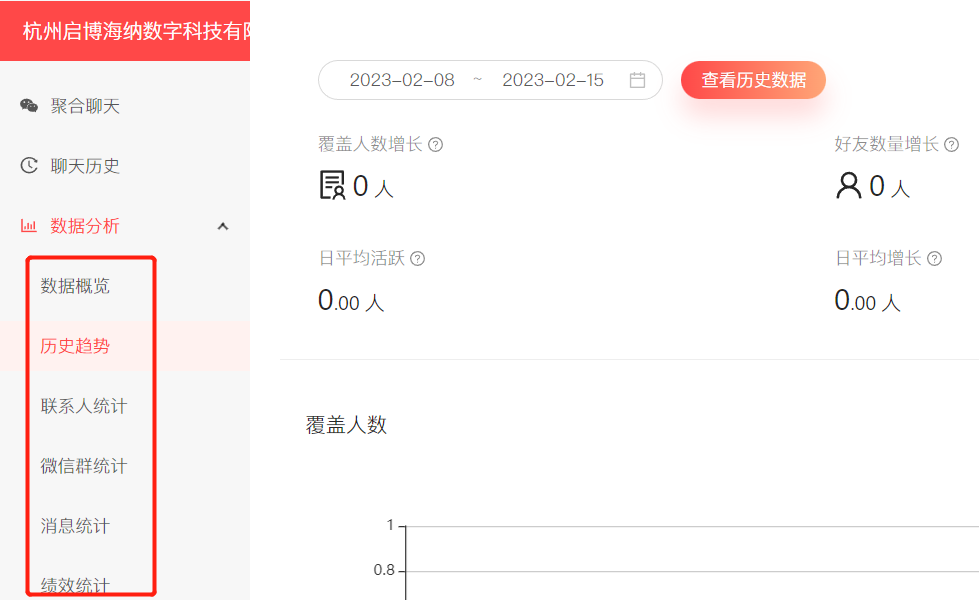Click help icon next to 日平均增长
The image size is (979, 600).
click(934, 259)
